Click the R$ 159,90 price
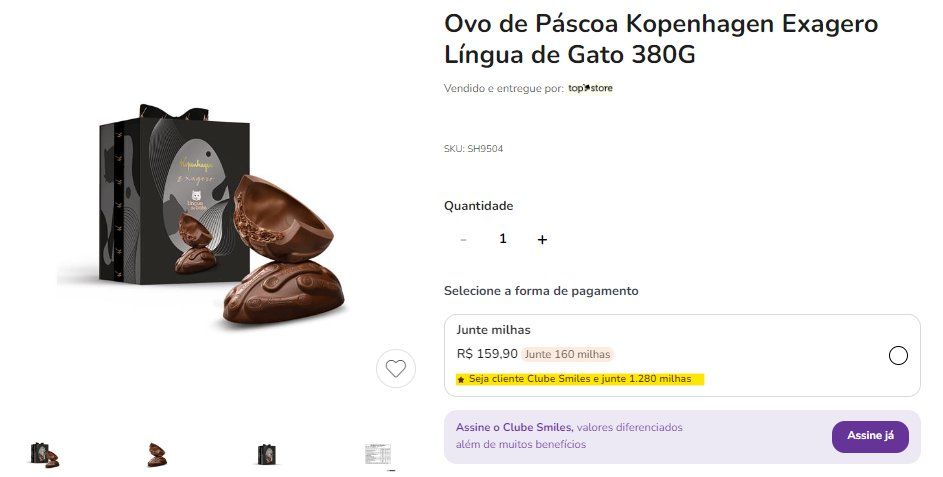Screen dimensions: 943x477 [x=487, y=354]
